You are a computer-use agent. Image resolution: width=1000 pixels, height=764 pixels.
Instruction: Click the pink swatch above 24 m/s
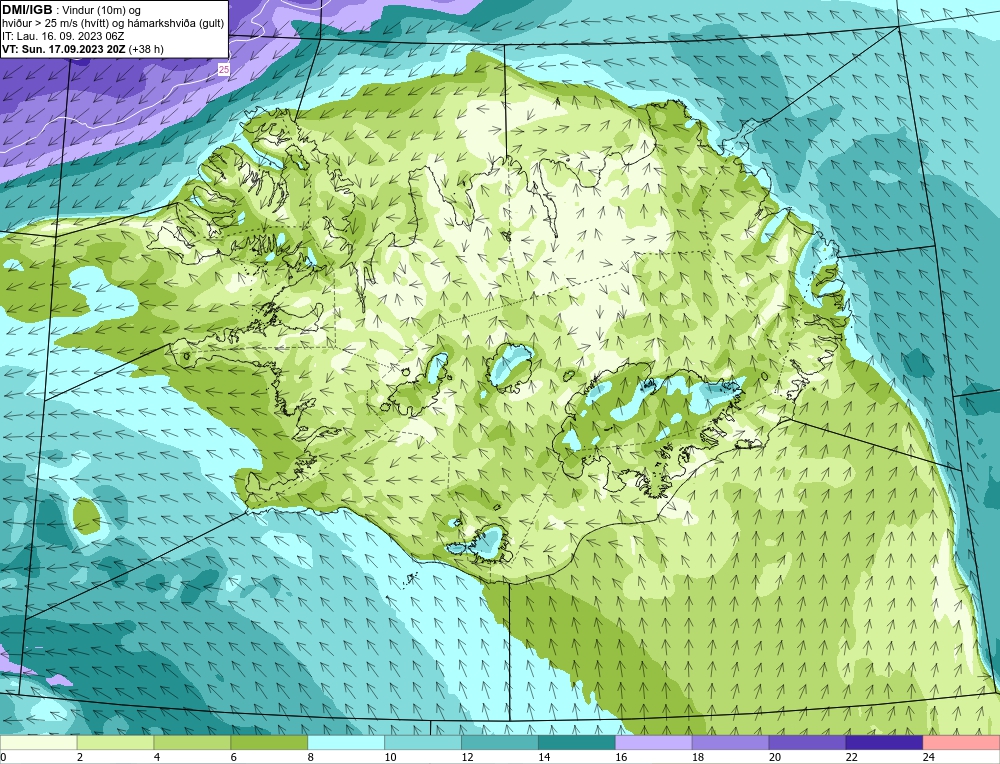pos(961,743)
